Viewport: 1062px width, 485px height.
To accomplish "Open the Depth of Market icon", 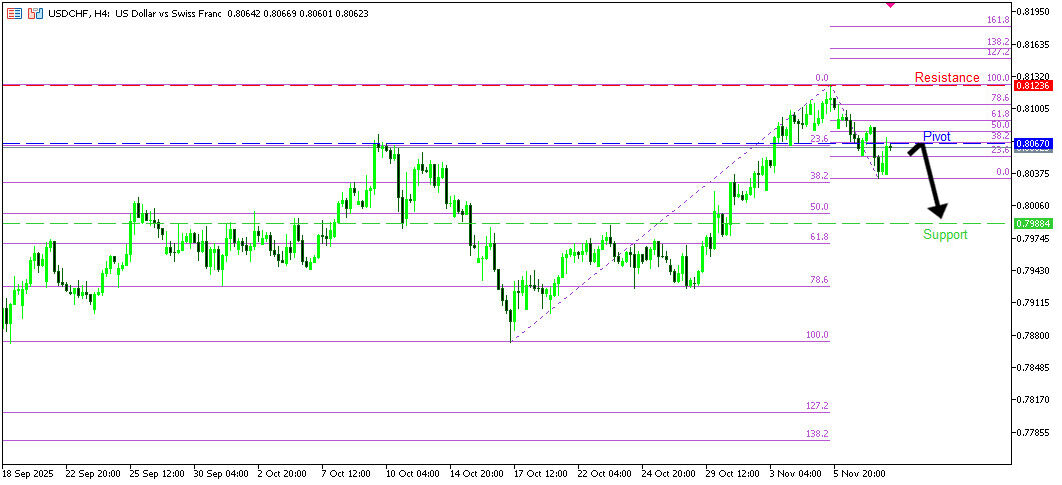I will [x=35, y=14].
